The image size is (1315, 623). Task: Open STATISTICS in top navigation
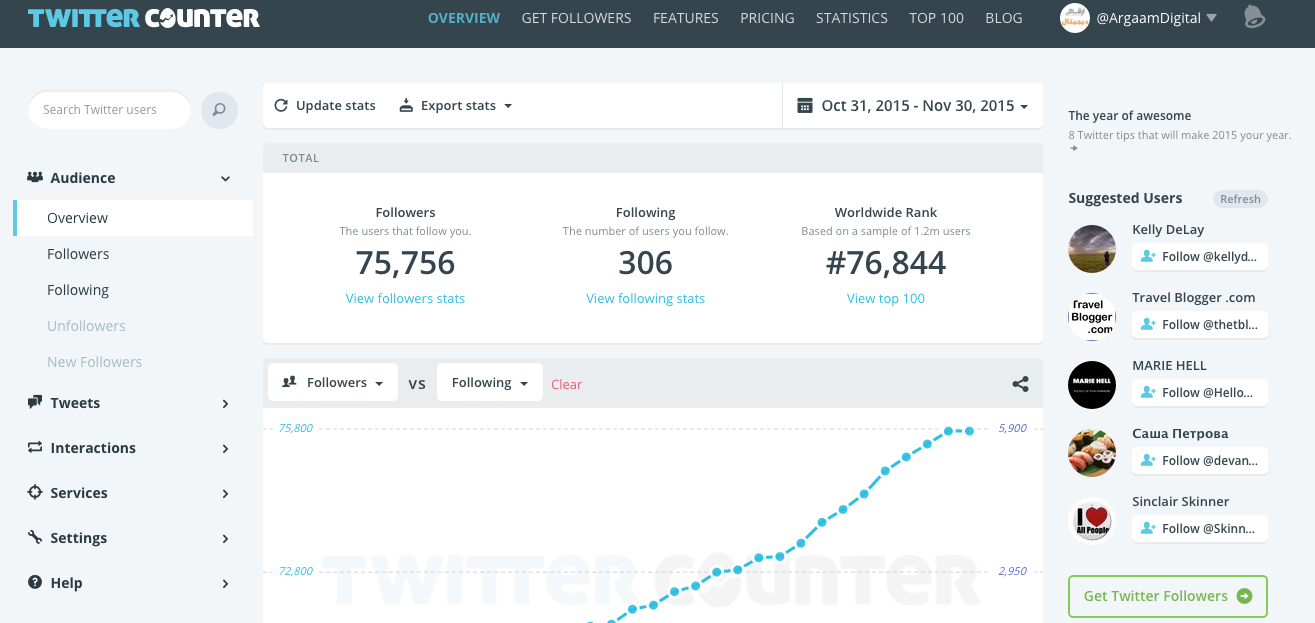[851, 18]
